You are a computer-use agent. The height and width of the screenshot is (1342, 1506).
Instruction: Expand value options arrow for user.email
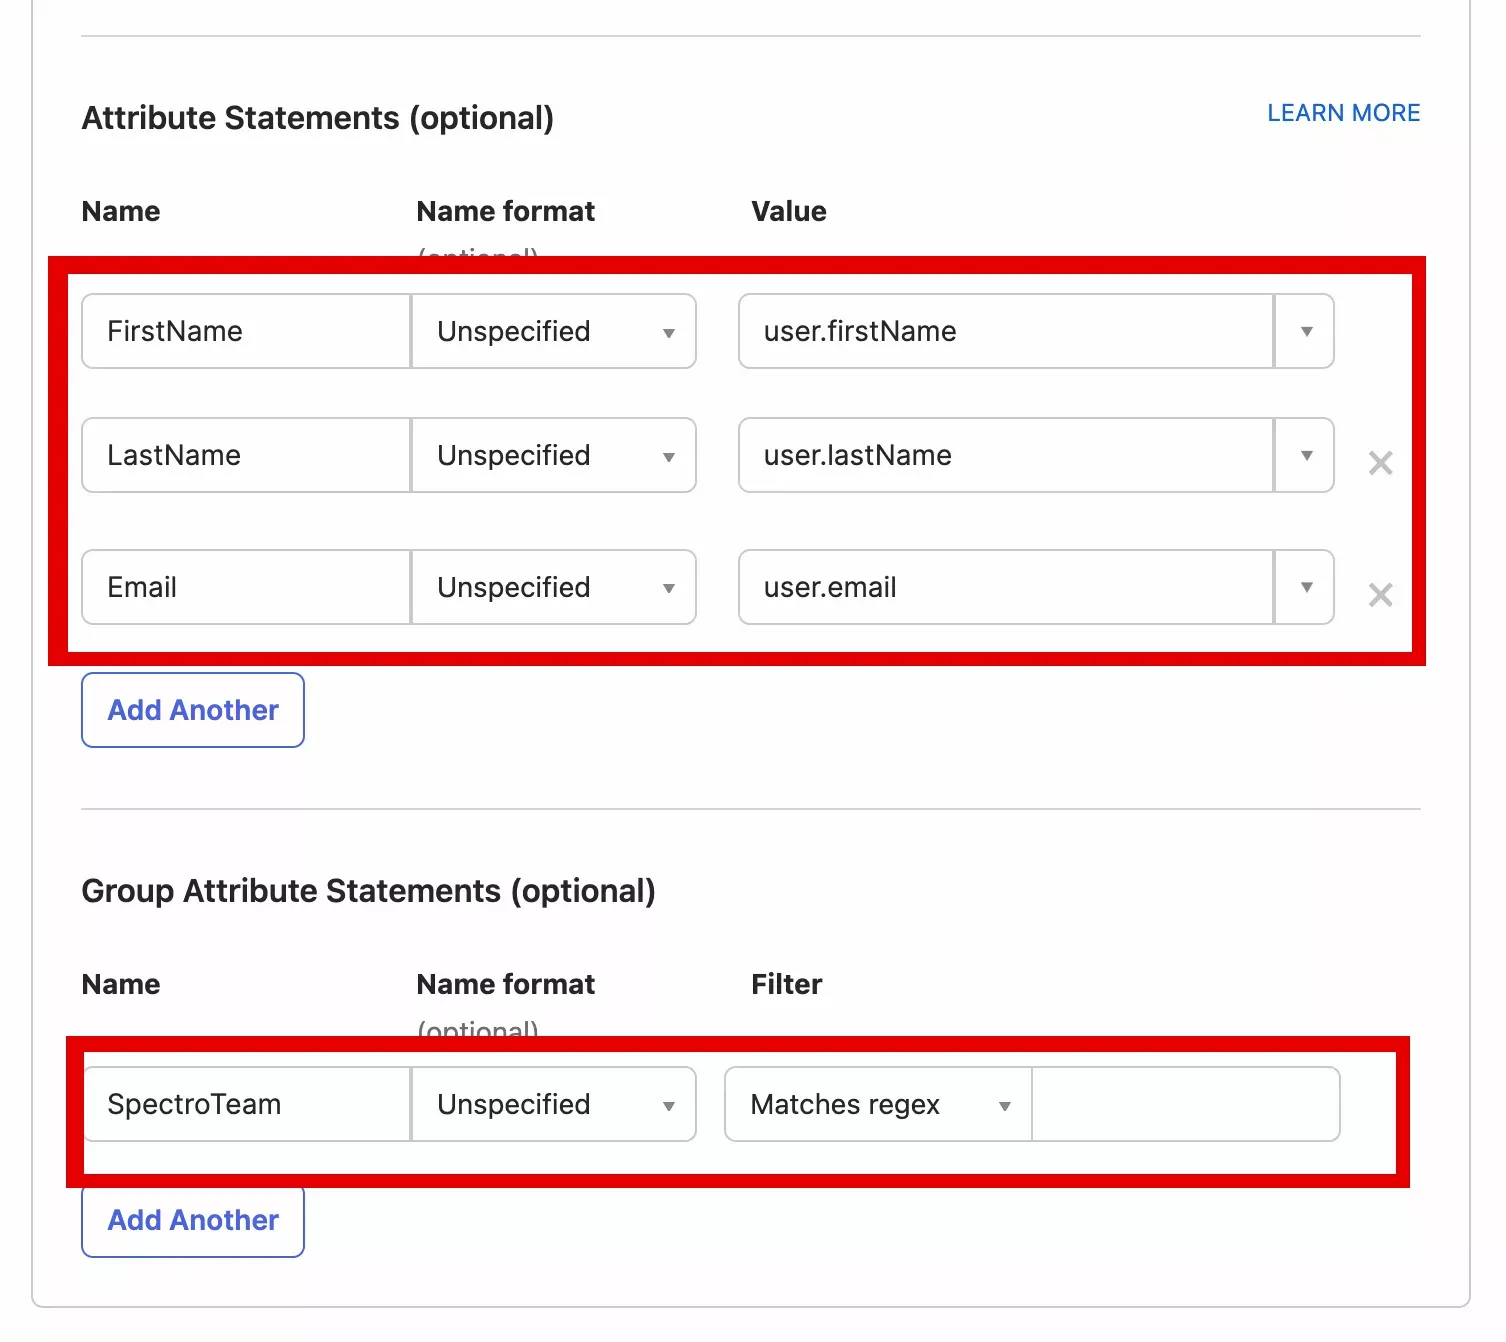pyautogui.click(x=1305, y=587)
